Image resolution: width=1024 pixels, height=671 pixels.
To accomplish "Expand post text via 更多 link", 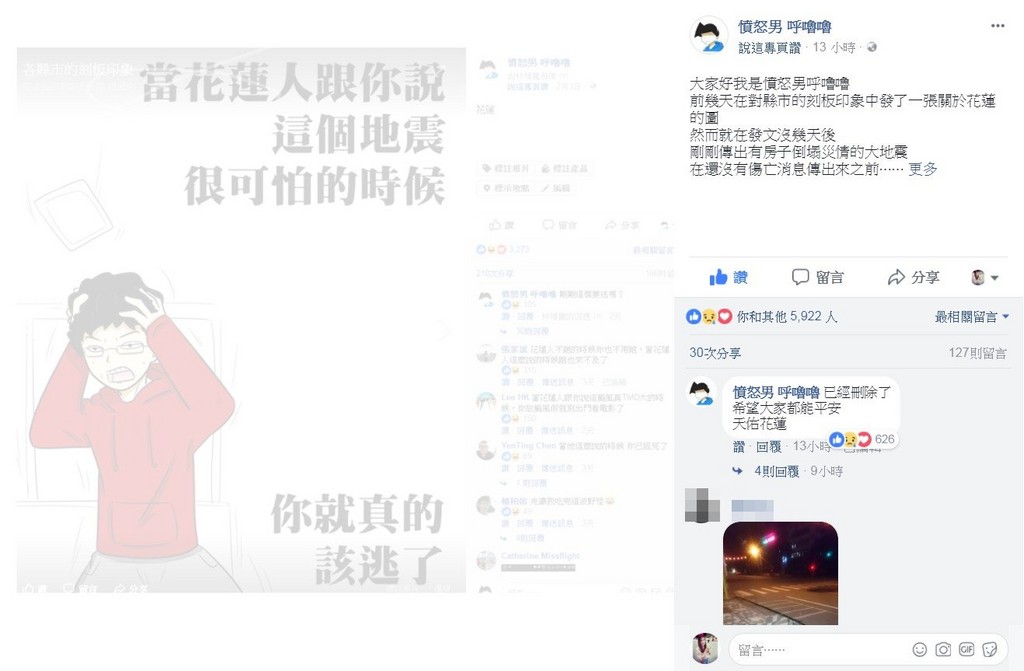I will 923,169.
